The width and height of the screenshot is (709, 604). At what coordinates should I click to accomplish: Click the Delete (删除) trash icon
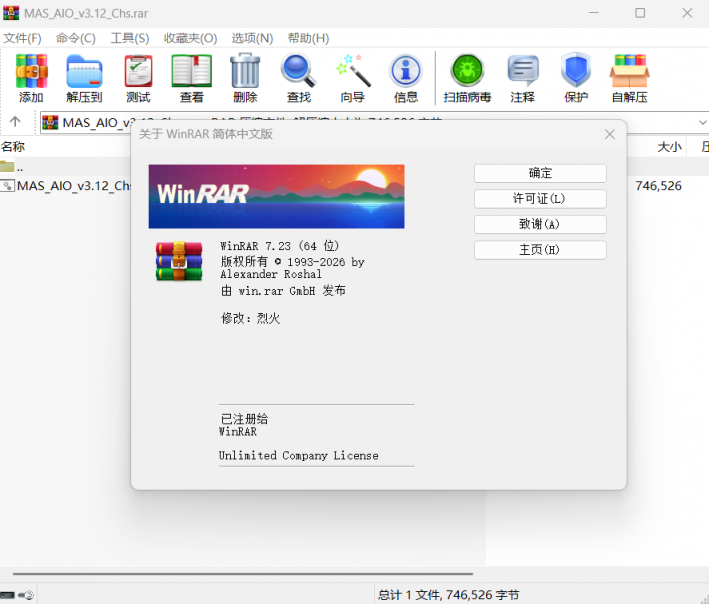point(245,78)
